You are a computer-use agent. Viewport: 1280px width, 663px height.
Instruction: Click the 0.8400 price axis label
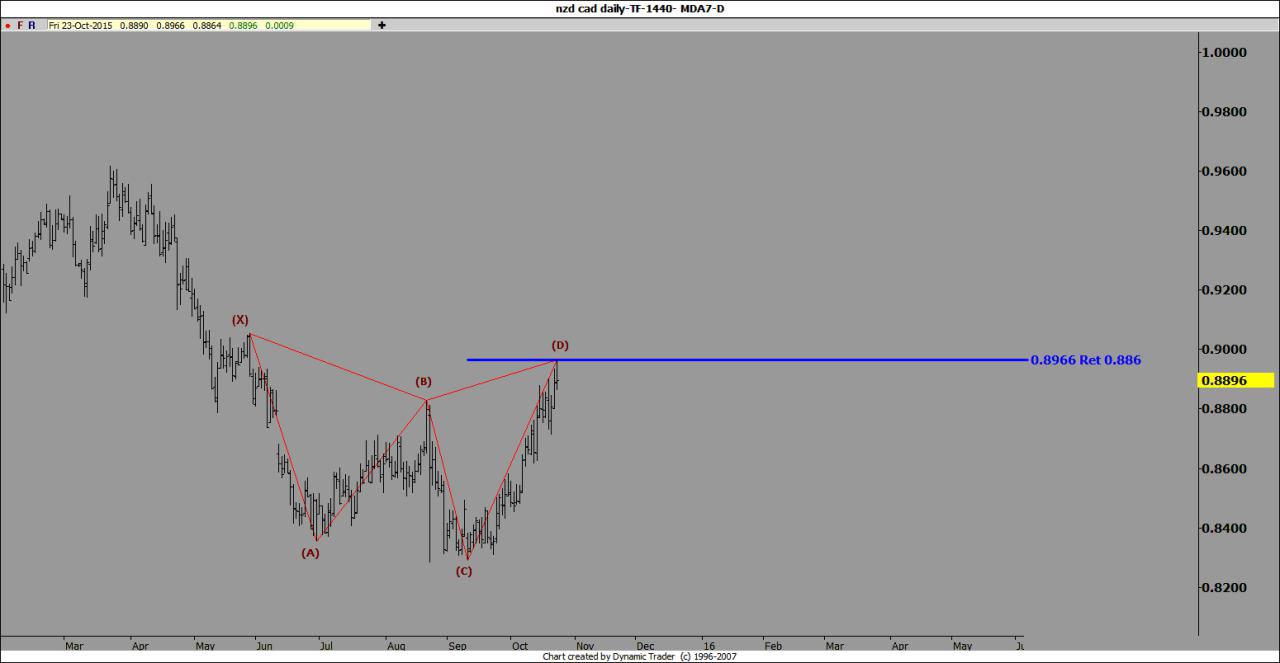click(1225, 528)
